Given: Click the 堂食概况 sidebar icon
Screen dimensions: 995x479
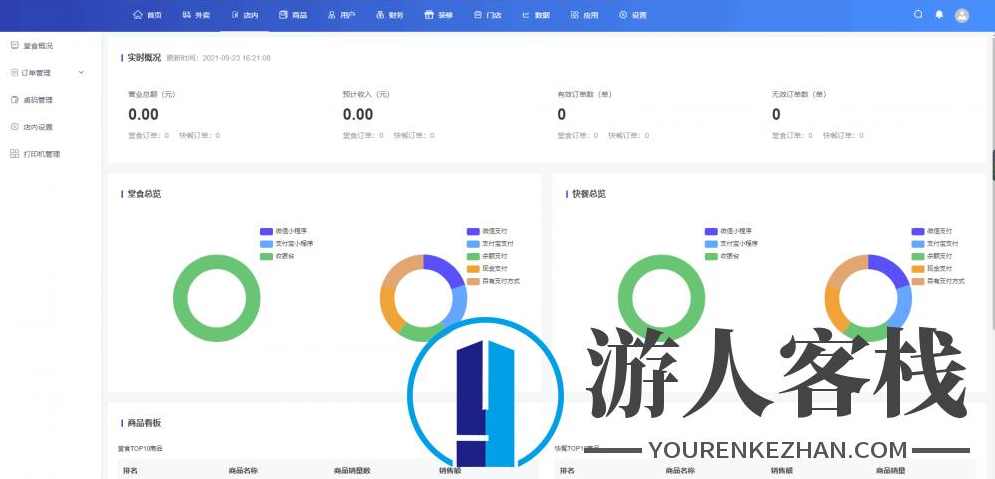Looking at the screenshot, I should (15, 46).
